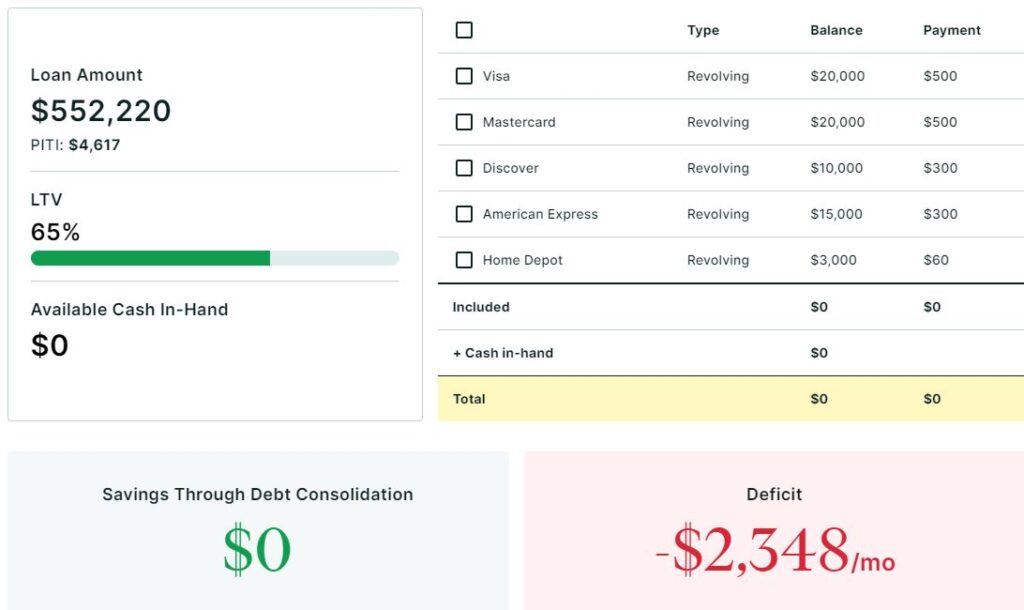Click the Deficit -$2,348/mo amount

click(x=775, y=551)
